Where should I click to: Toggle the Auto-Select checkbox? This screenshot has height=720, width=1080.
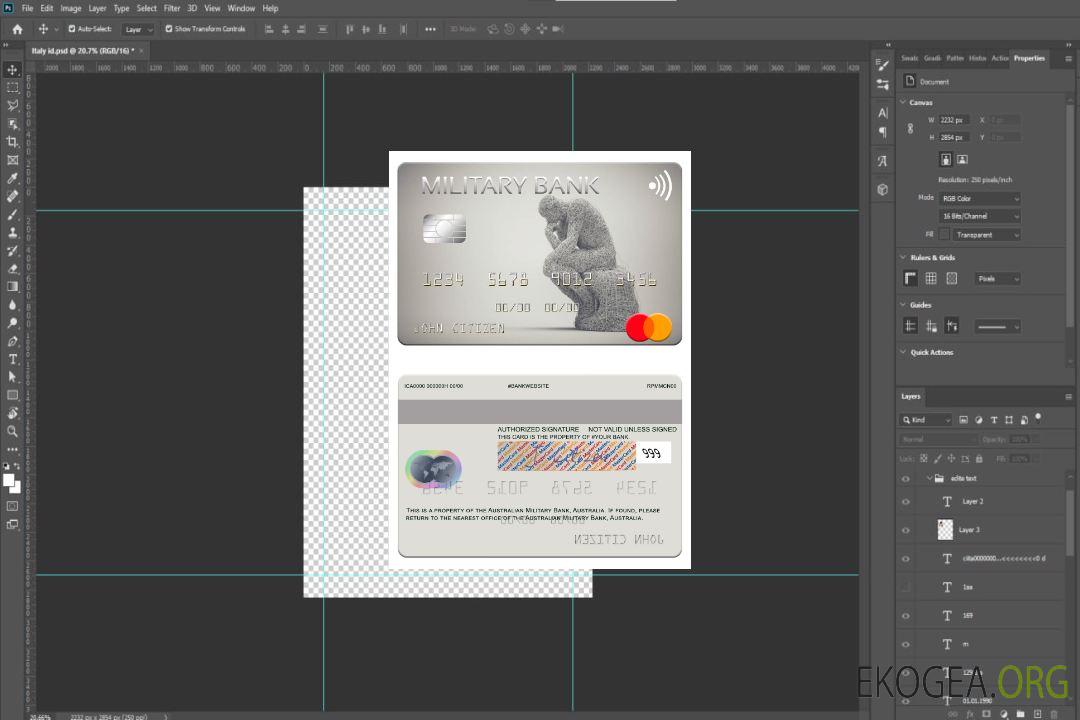pyautogui.click(x=72, y=29)
